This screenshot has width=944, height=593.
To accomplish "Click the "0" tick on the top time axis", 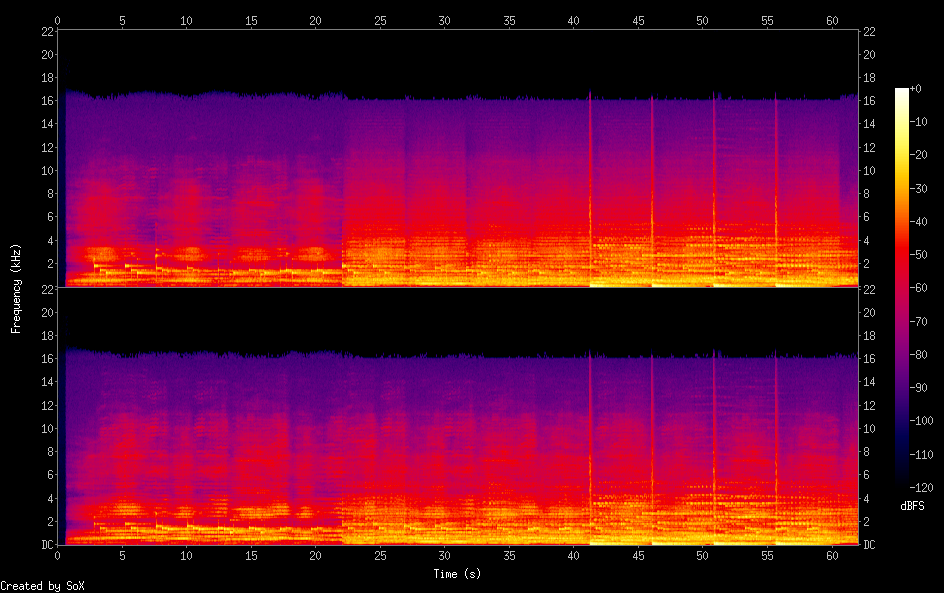I will point(57,20).
